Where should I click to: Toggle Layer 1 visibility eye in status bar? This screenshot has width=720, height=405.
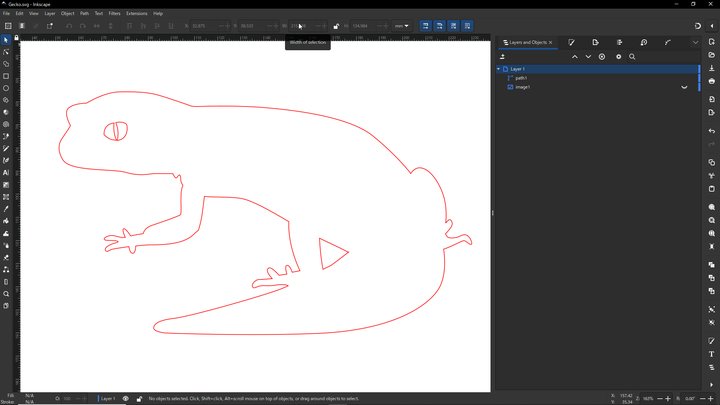pyautogui.click(x=125, y=399)
